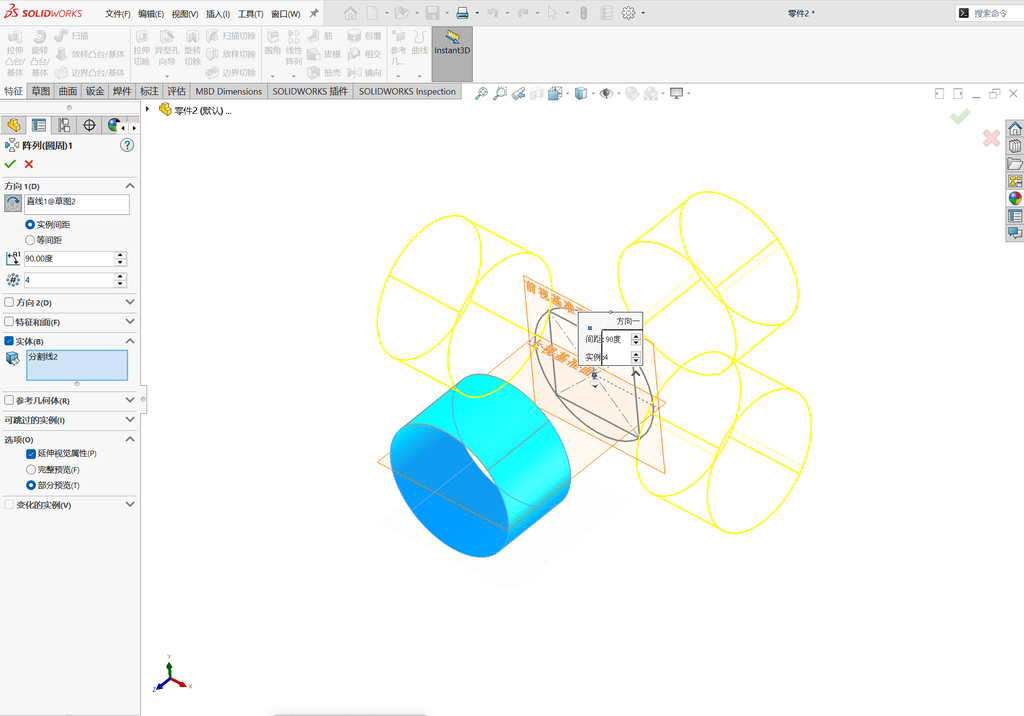Switch to the ConfigurationManager tab icon
The image size is (1024, 716).
pos(64,125)
